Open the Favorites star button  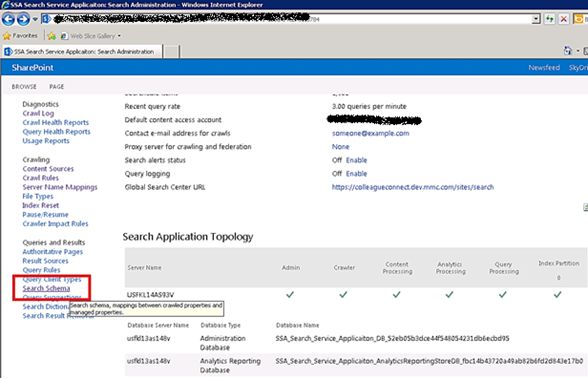point(21,36)
